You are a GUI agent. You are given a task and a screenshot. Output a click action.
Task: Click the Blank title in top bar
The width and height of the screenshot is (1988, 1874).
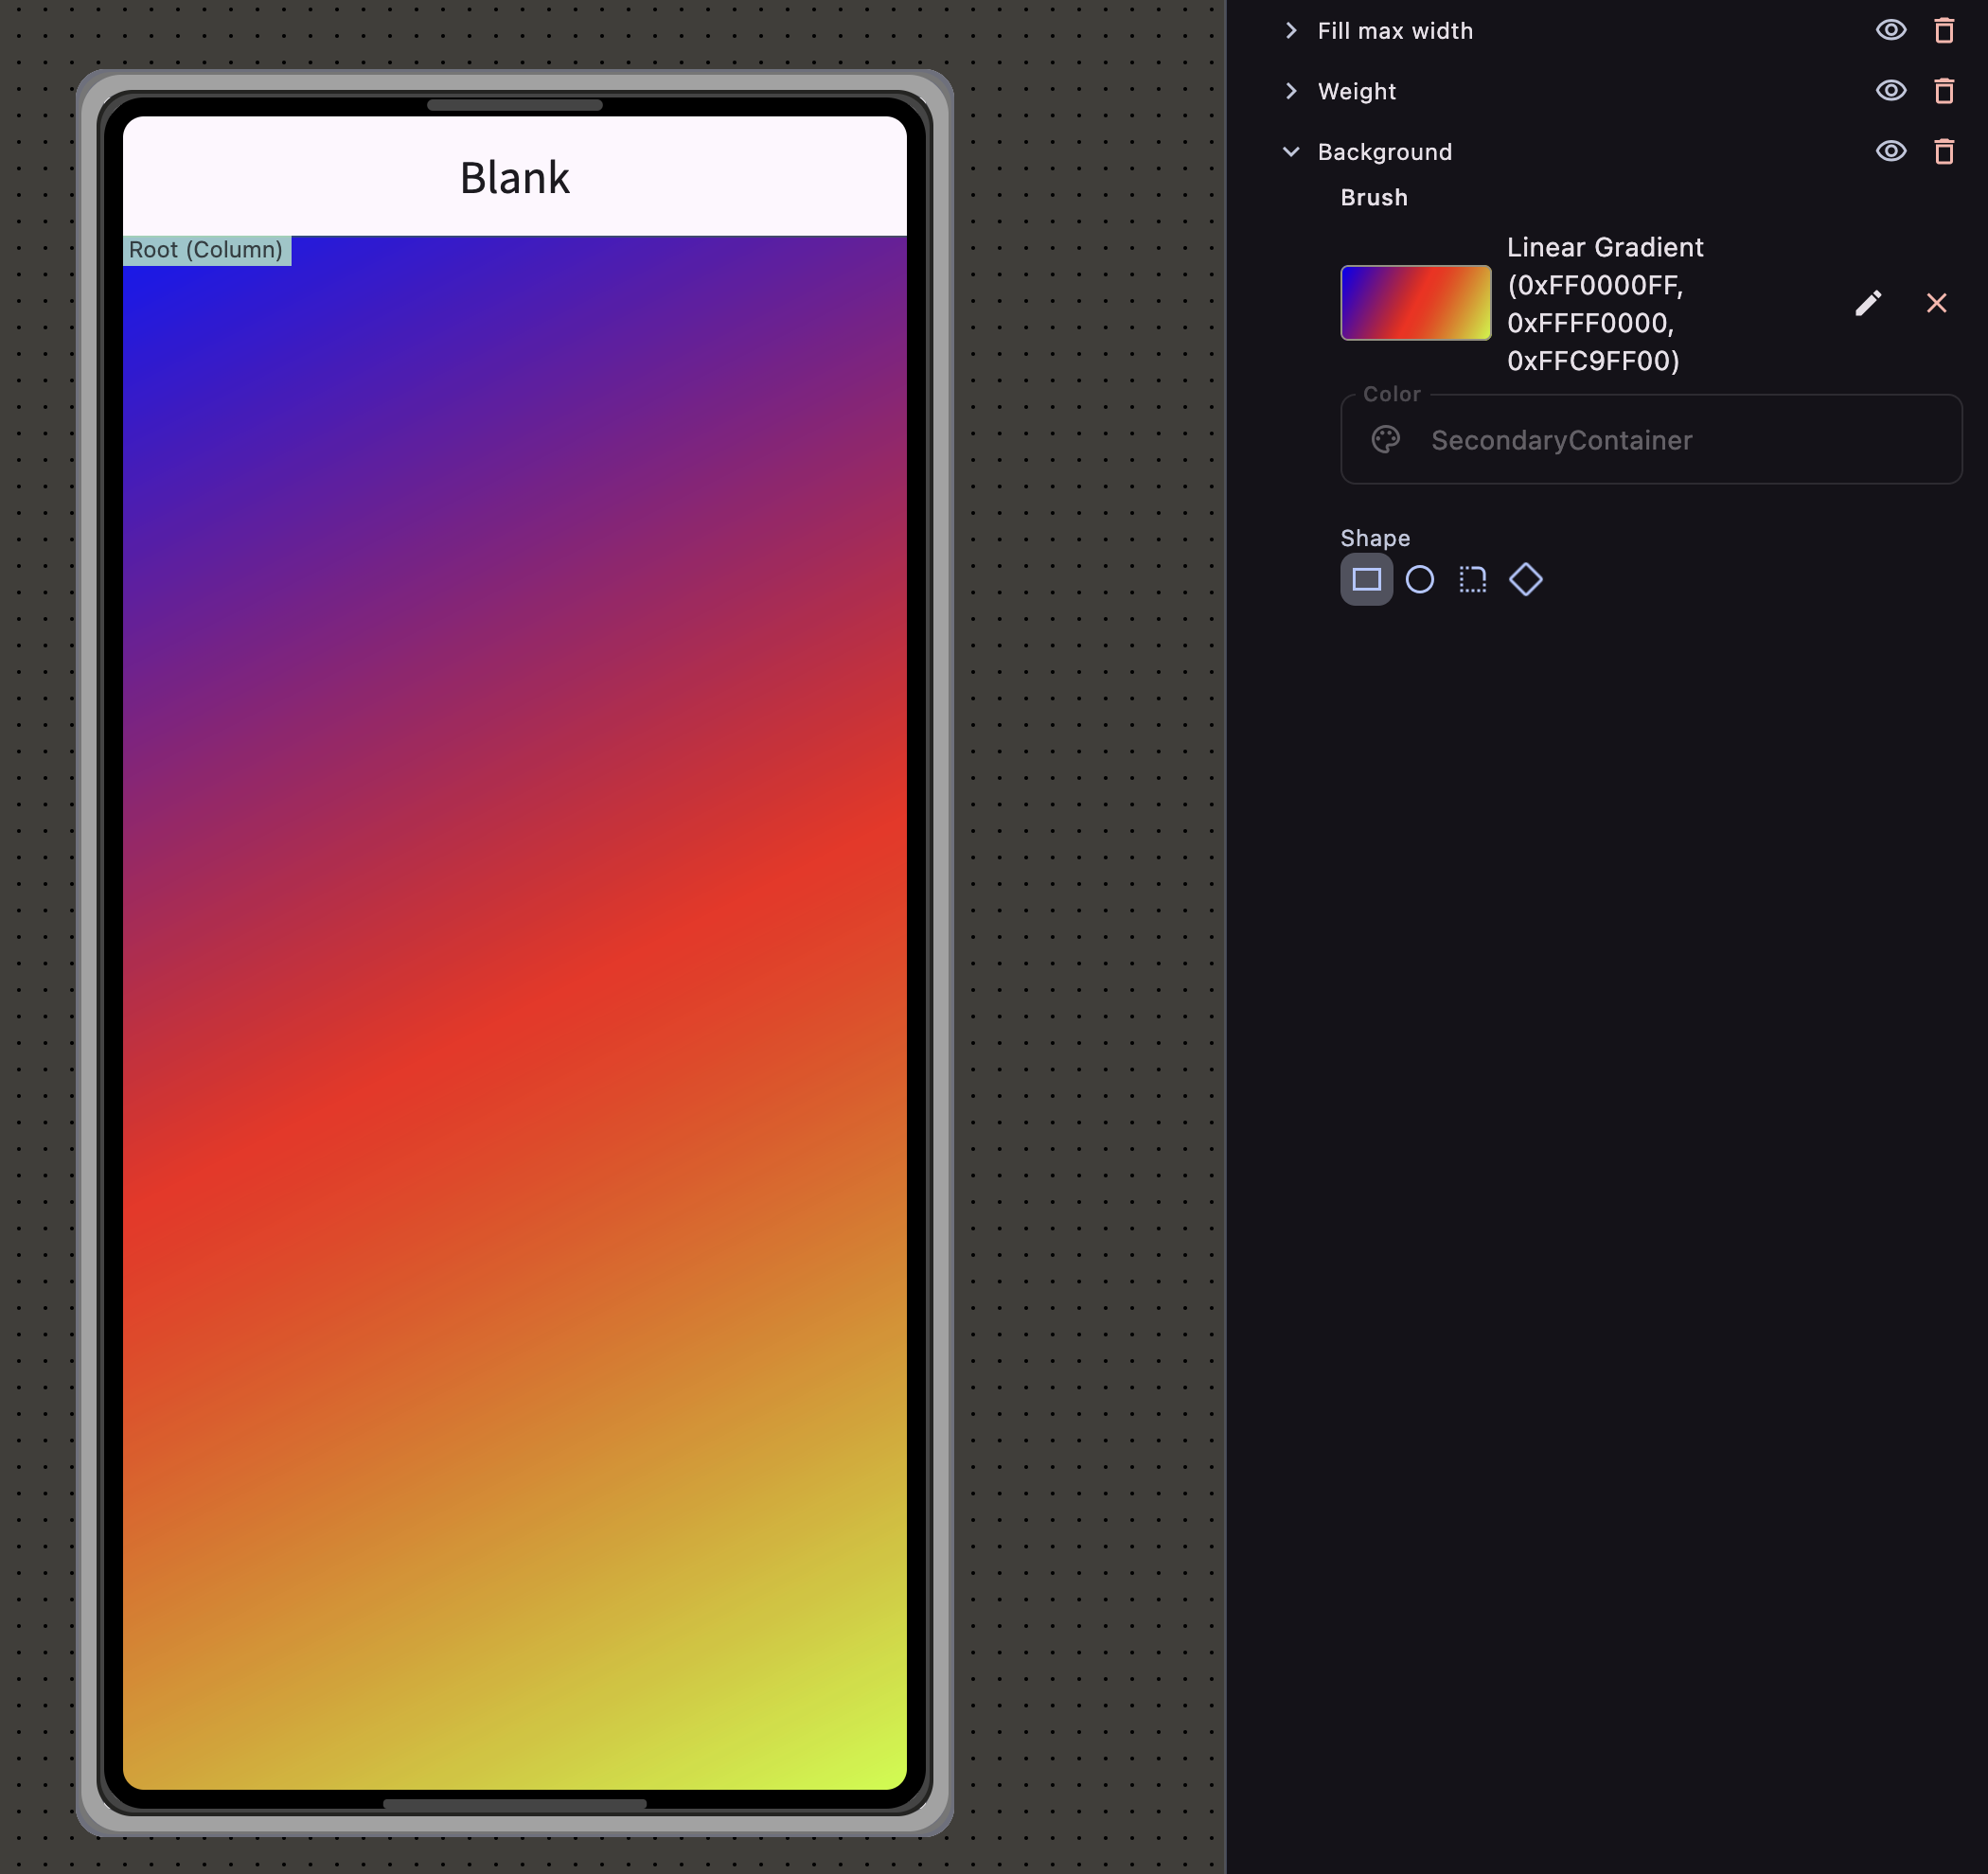515,178
